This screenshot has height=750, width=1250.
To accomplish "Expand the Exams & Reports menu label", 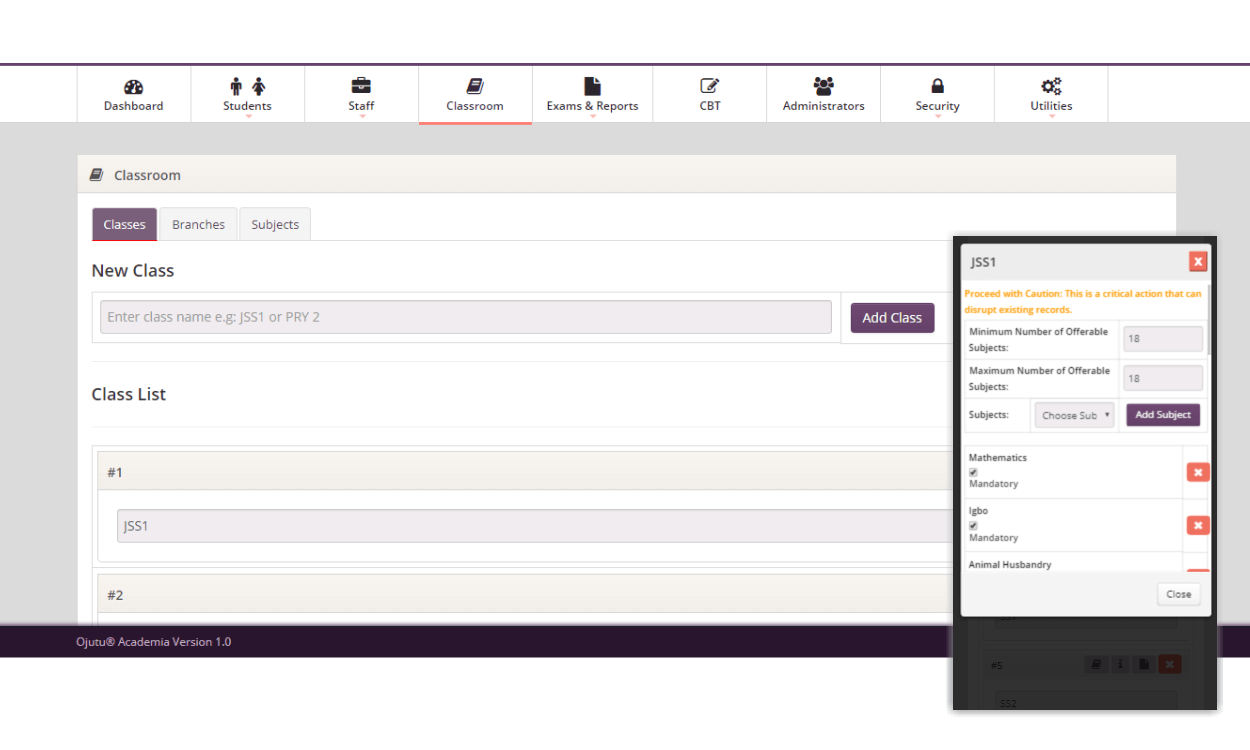I will 592,106.
